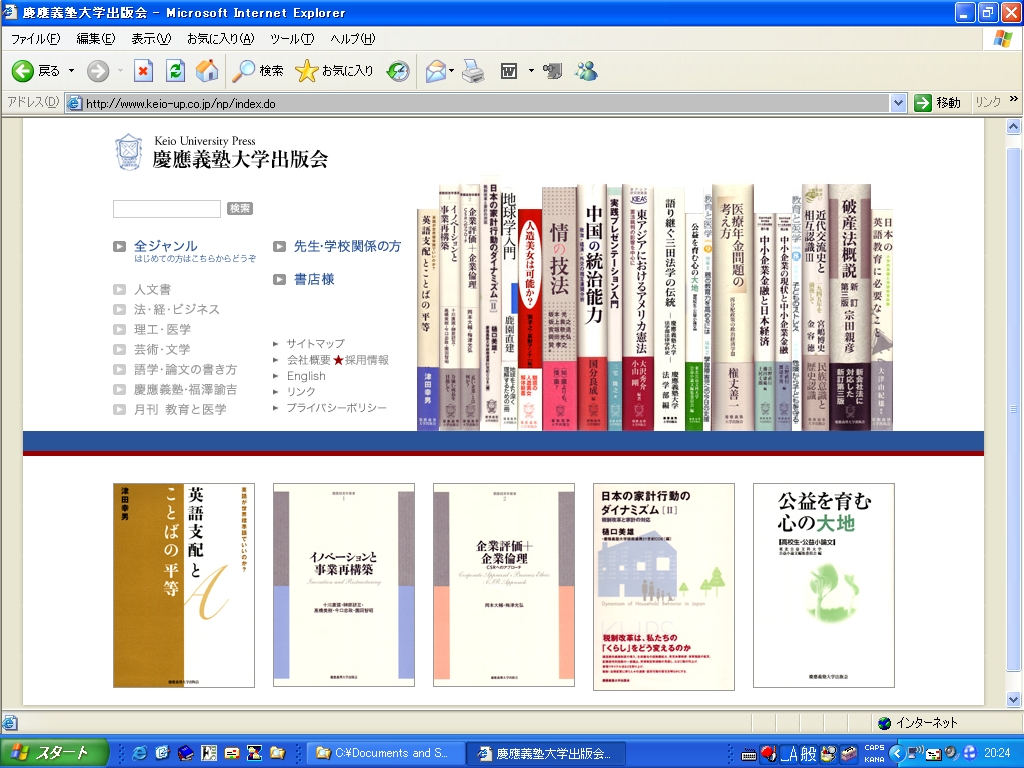The width and height of the screenshot is (1024, 768).
Task: Click the Print toolbar icon
Action: [x=473, y=71]
